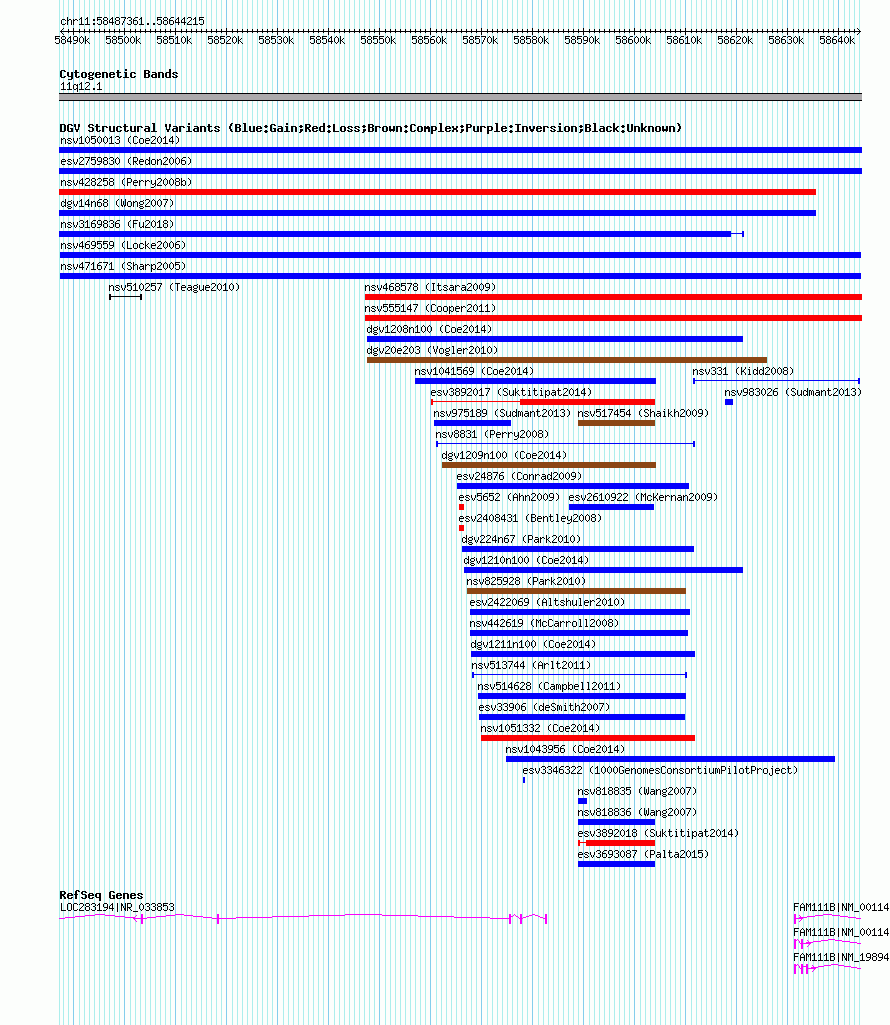Image resolution: width=890 pixels, height=1025 pixels.
Task: Open the esv2422069 (Altshuler2010) label
Action: (547, 601)
